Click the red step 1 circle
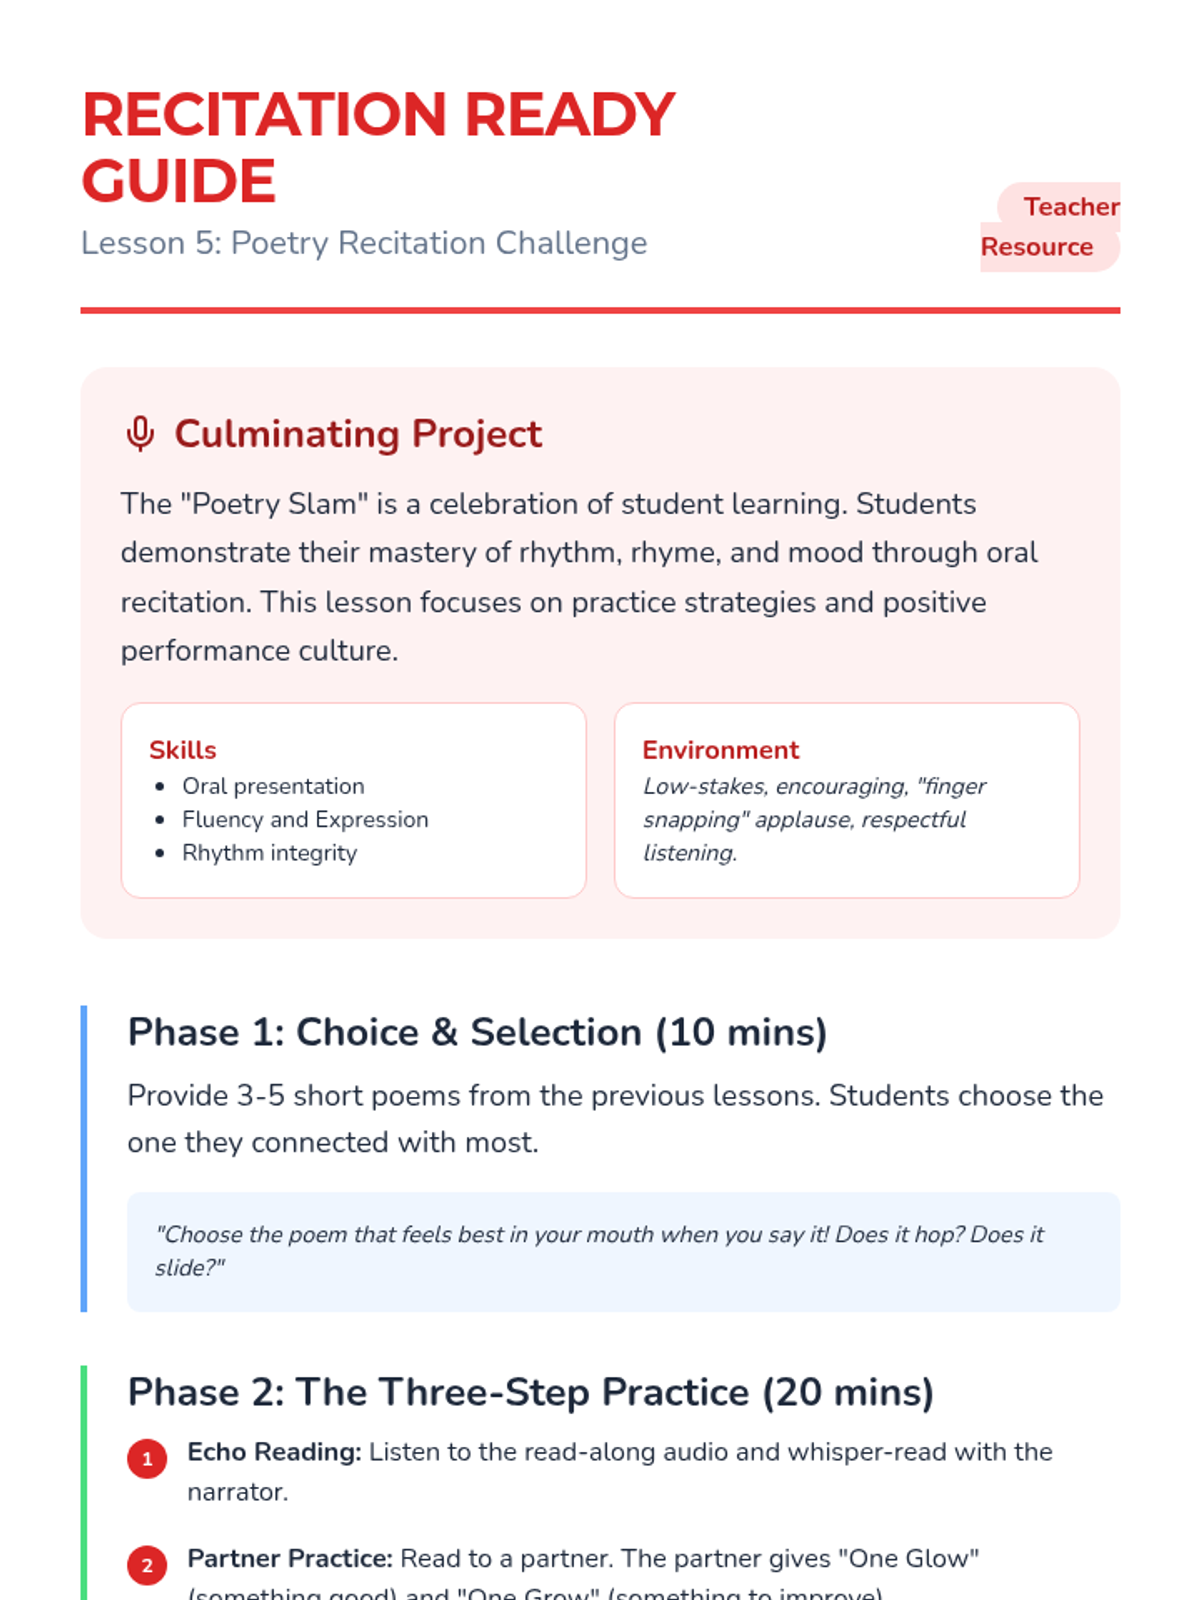1200x1600 pixels. [x=147, y=1459]
